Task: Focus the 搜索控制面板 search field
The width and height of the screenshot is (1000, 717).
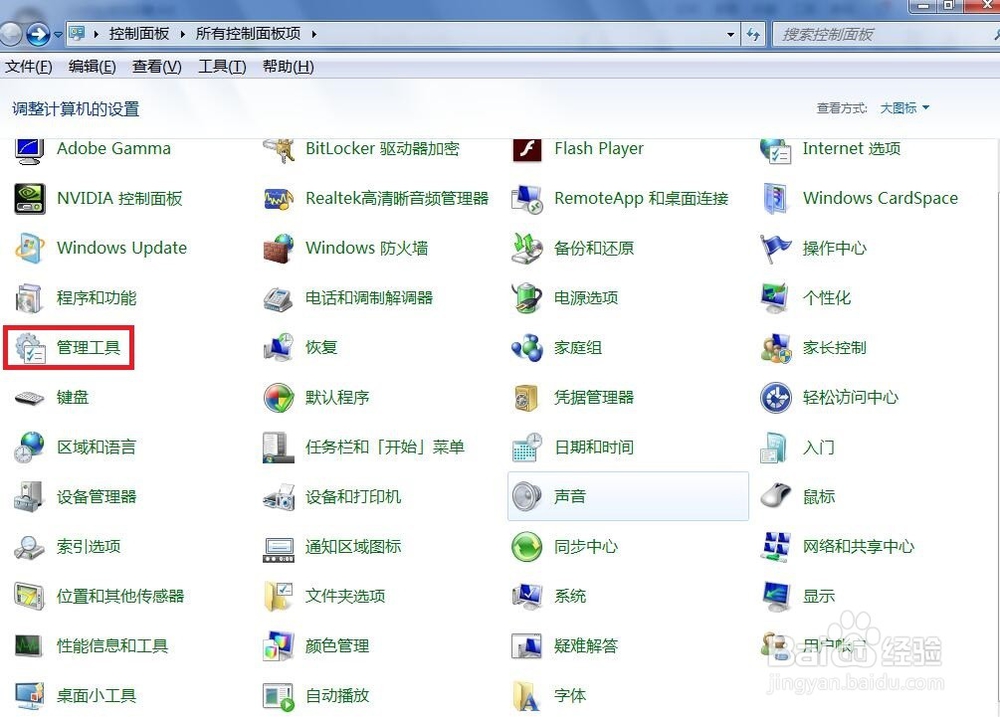Action: [x=886, y=34]
